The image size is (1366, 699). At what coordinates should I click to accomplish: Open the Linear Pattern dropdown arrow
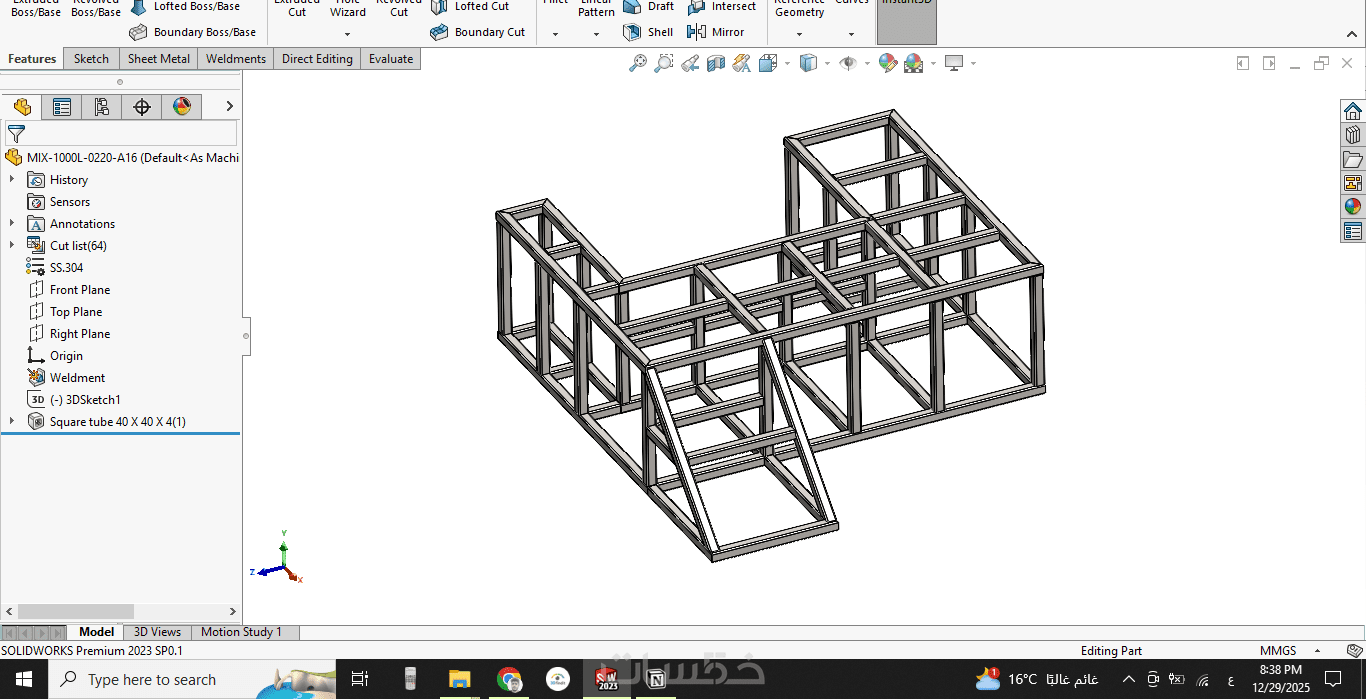pyautogui.click(x=596, y=34)
